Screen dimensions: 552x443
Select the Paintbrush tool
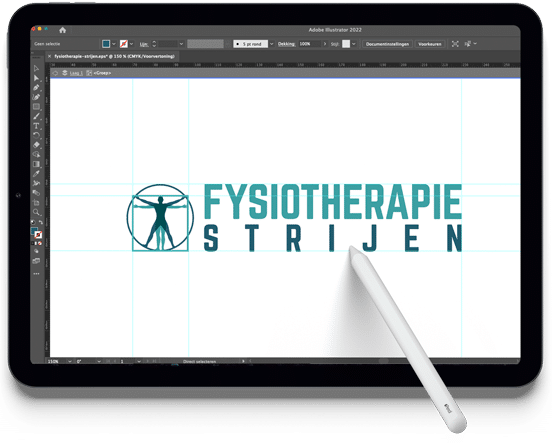point(36,116)
